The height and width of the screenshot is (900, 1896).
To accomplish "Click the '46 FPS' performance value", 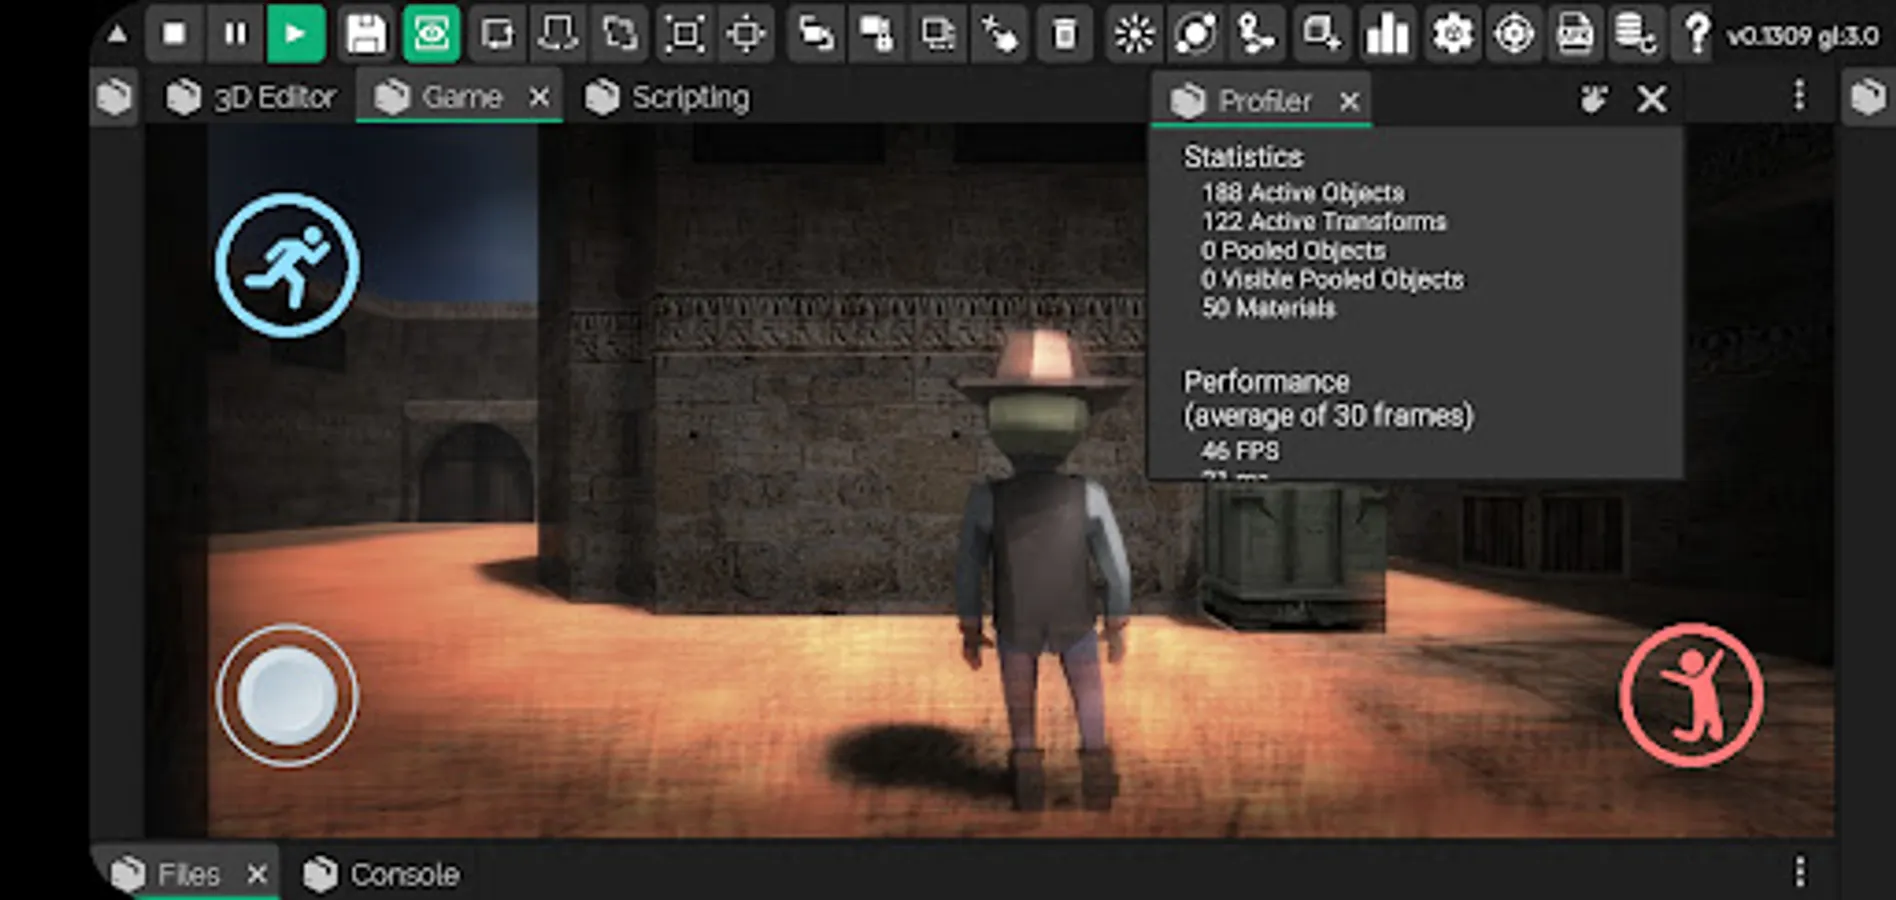I will coord(1240,452).
